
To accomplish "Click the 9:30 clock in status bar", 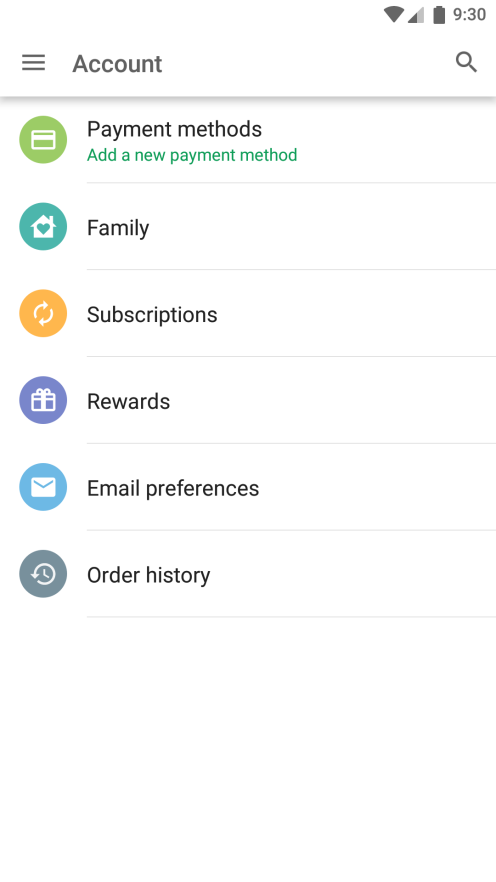I will (x=470, y=15).
